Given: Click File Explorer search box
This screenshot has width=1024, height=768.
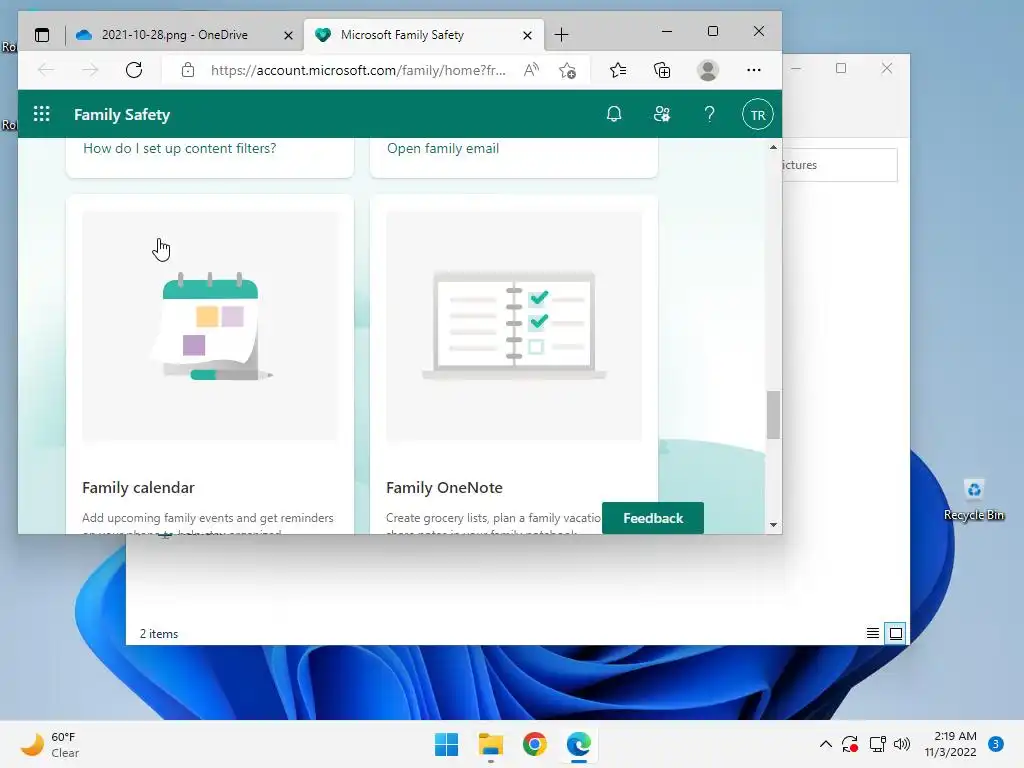Looking at the screenshot, I should 840,165.
